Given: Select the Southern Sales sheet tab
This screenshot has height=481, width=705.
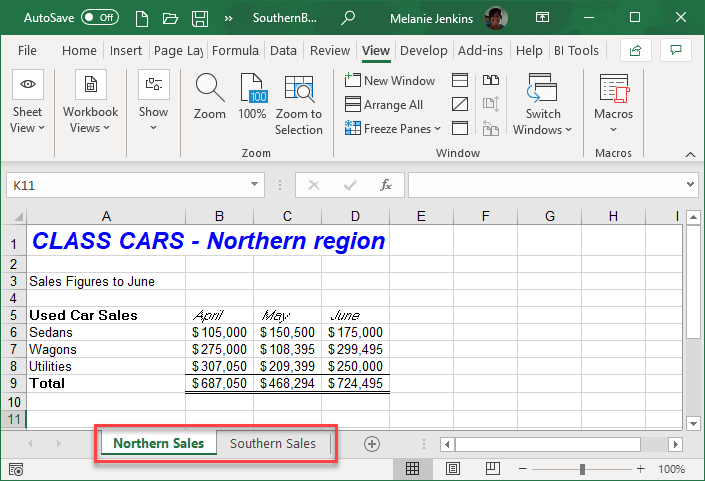Looking at the screenshot, I should coord(273,443).
